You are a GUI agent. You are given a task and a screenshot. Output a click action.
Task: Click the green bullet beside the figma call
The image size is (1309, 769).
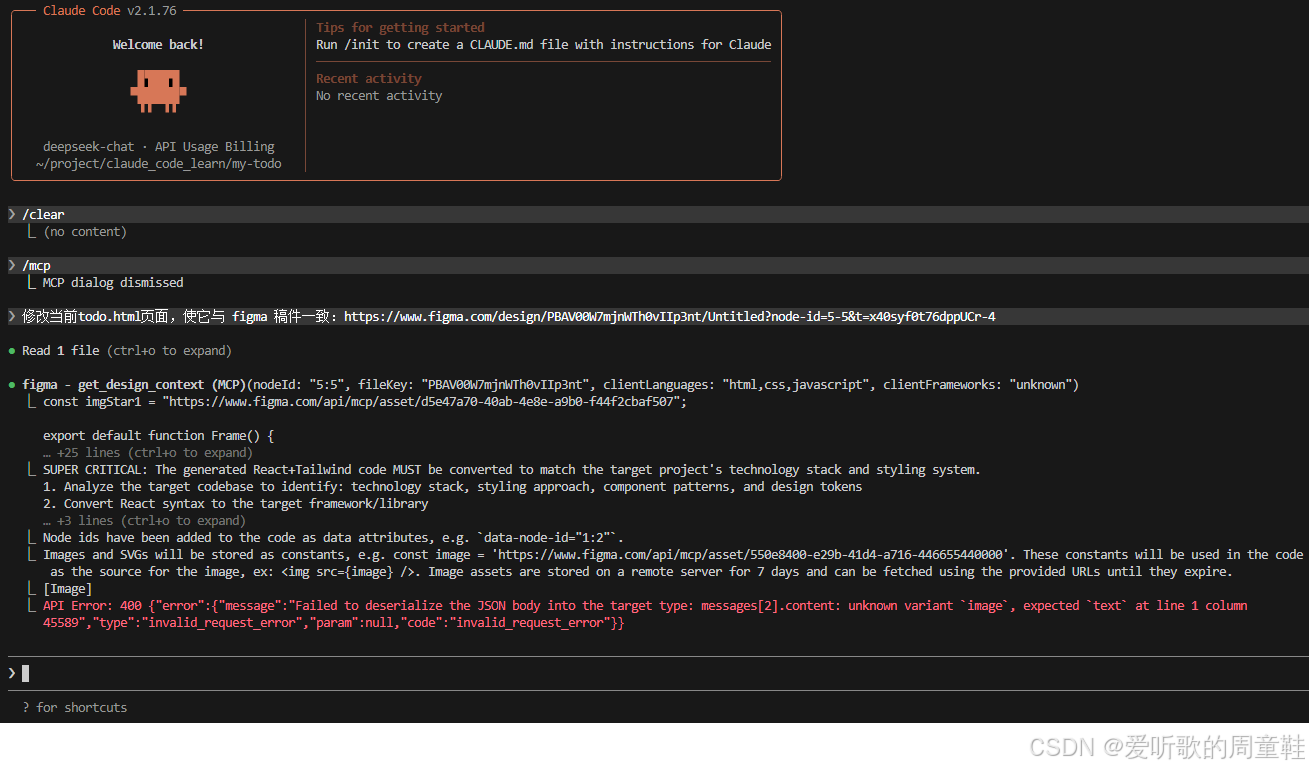tap(12, 385)
